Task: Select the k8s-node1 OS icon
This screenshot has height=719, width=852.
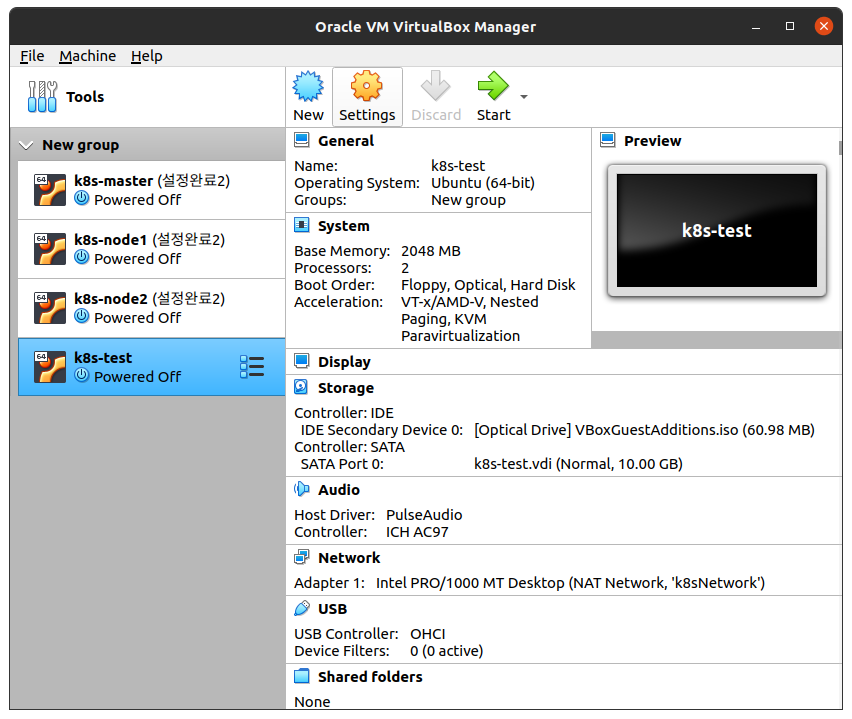Action: (x=50, y=249)
